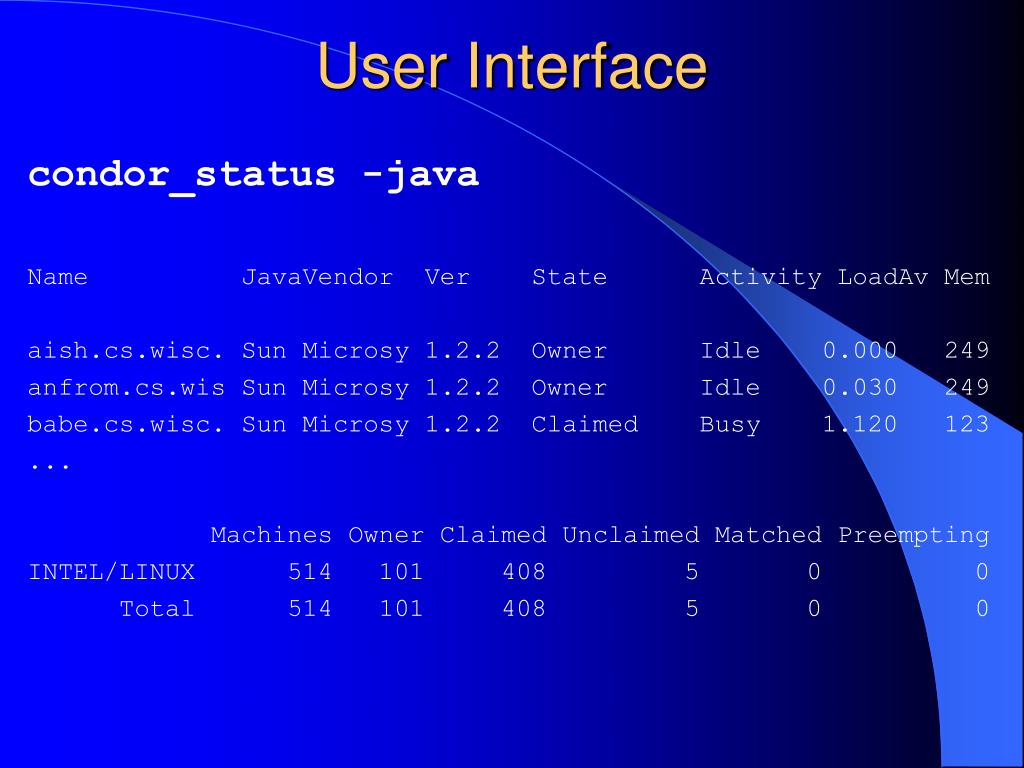Click version "1.2.2" in the babe.cs.wisc. row
Viewport: 1024px width, 768px height.
click(462, 424)
